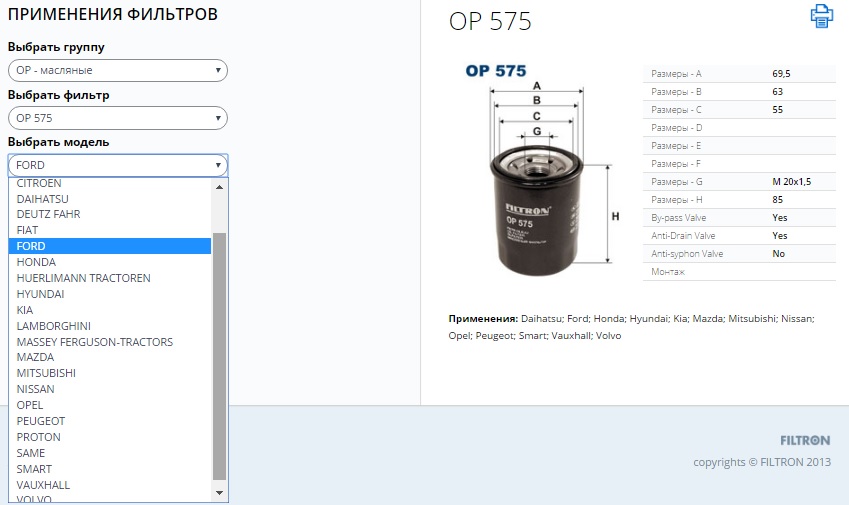Viewport: 849px width, 505px height.
Task: Choose VAUXHALL from the model list
Action: [x=109, y=485]
